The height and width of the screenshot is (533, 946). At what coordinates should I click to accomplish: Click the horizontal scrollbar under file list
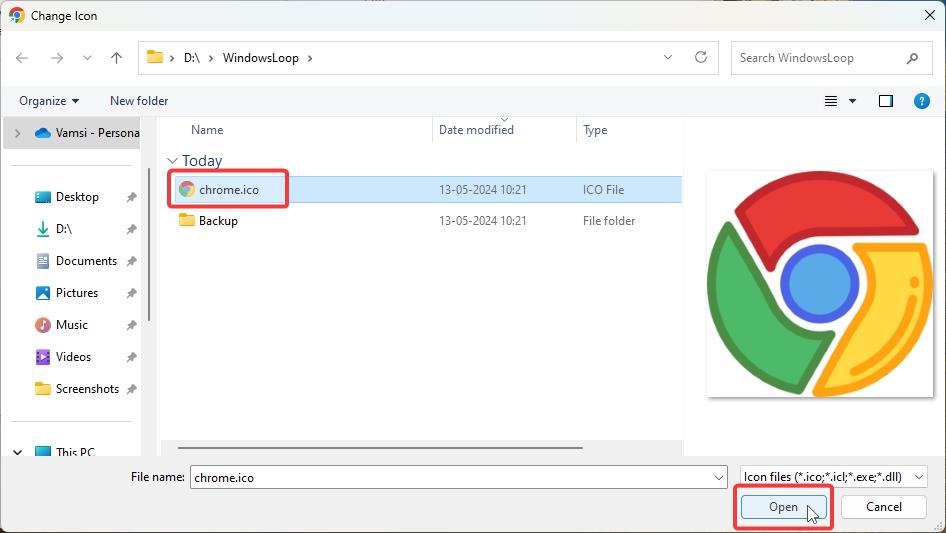click(380, 448)
